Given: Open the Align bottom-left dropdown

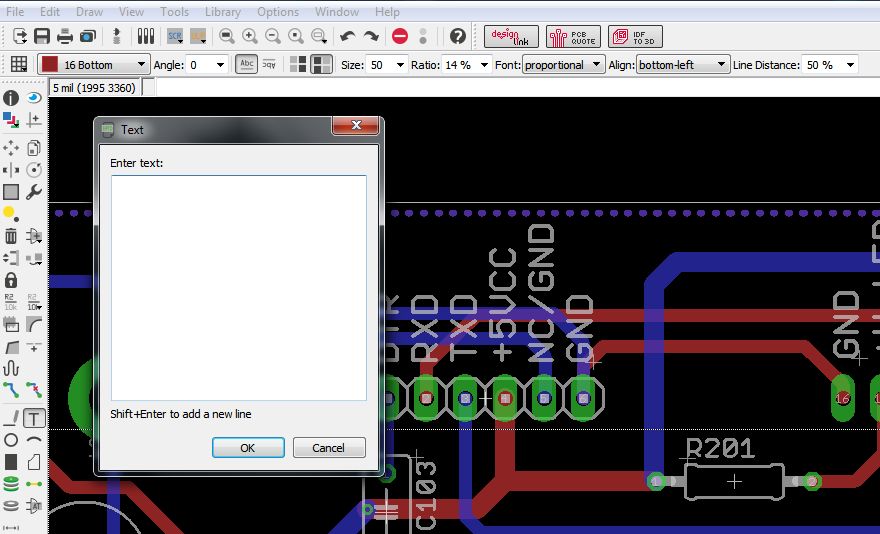Looking at the screenshot, I should click(682, 64).
